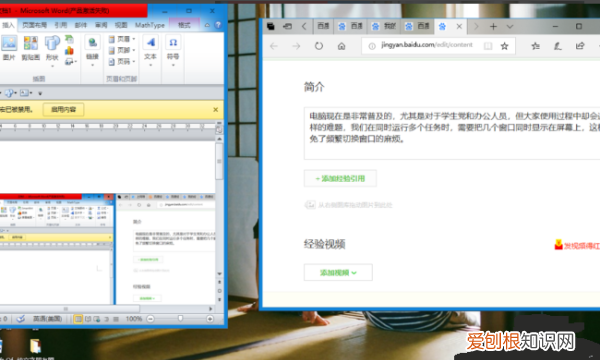Image resolution: width=600 pixels, height=360 pixels.
Task: Click the share icon in browser toolbar
Action: point(580,46)
